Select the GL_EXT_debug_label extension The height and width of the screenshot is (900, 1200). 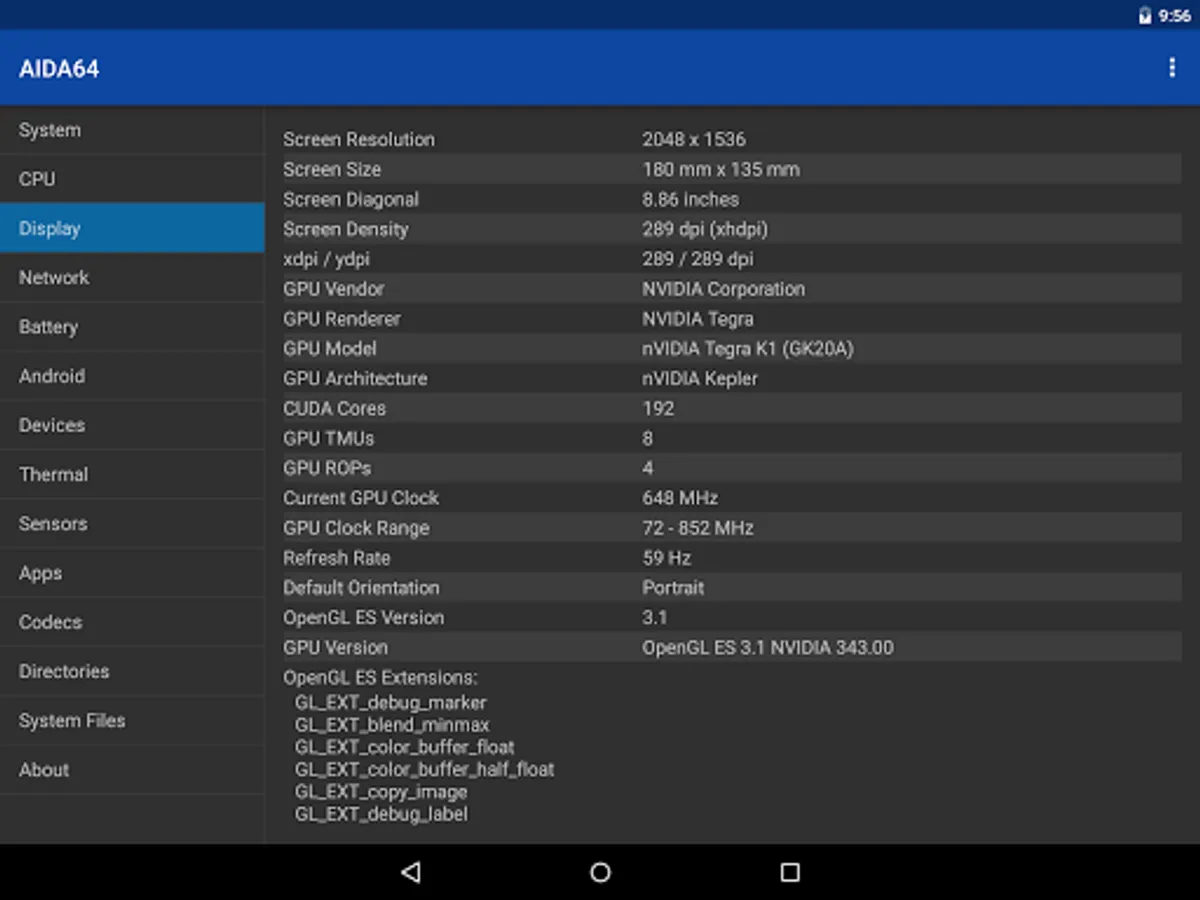pyautogui.click(x=381, y=814)
